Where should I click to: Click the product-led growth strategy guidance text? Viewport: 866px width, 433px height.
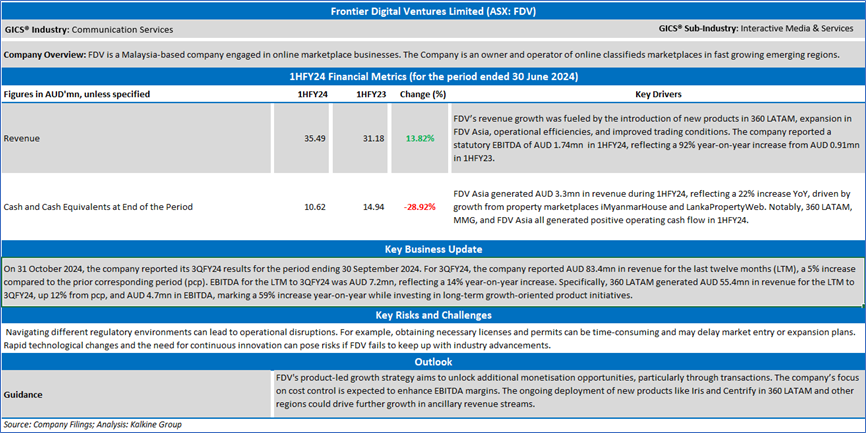click(567, 390)
